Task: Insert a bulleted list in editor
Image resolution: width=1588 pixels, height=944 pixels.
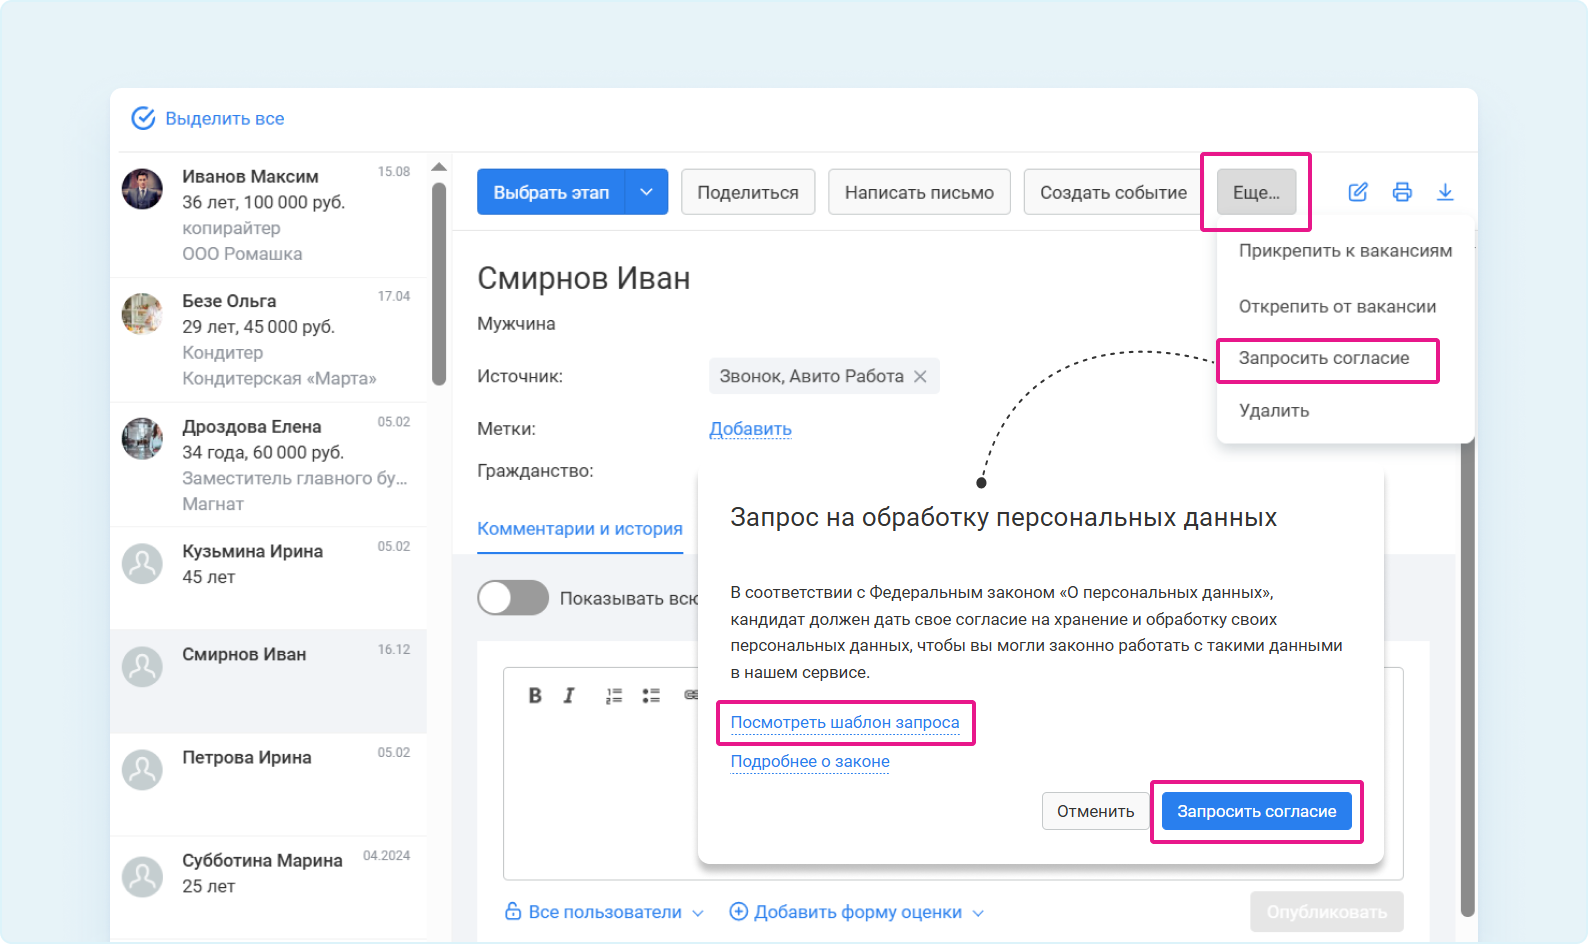Action: pyautogui.click(x=651, y=696)
